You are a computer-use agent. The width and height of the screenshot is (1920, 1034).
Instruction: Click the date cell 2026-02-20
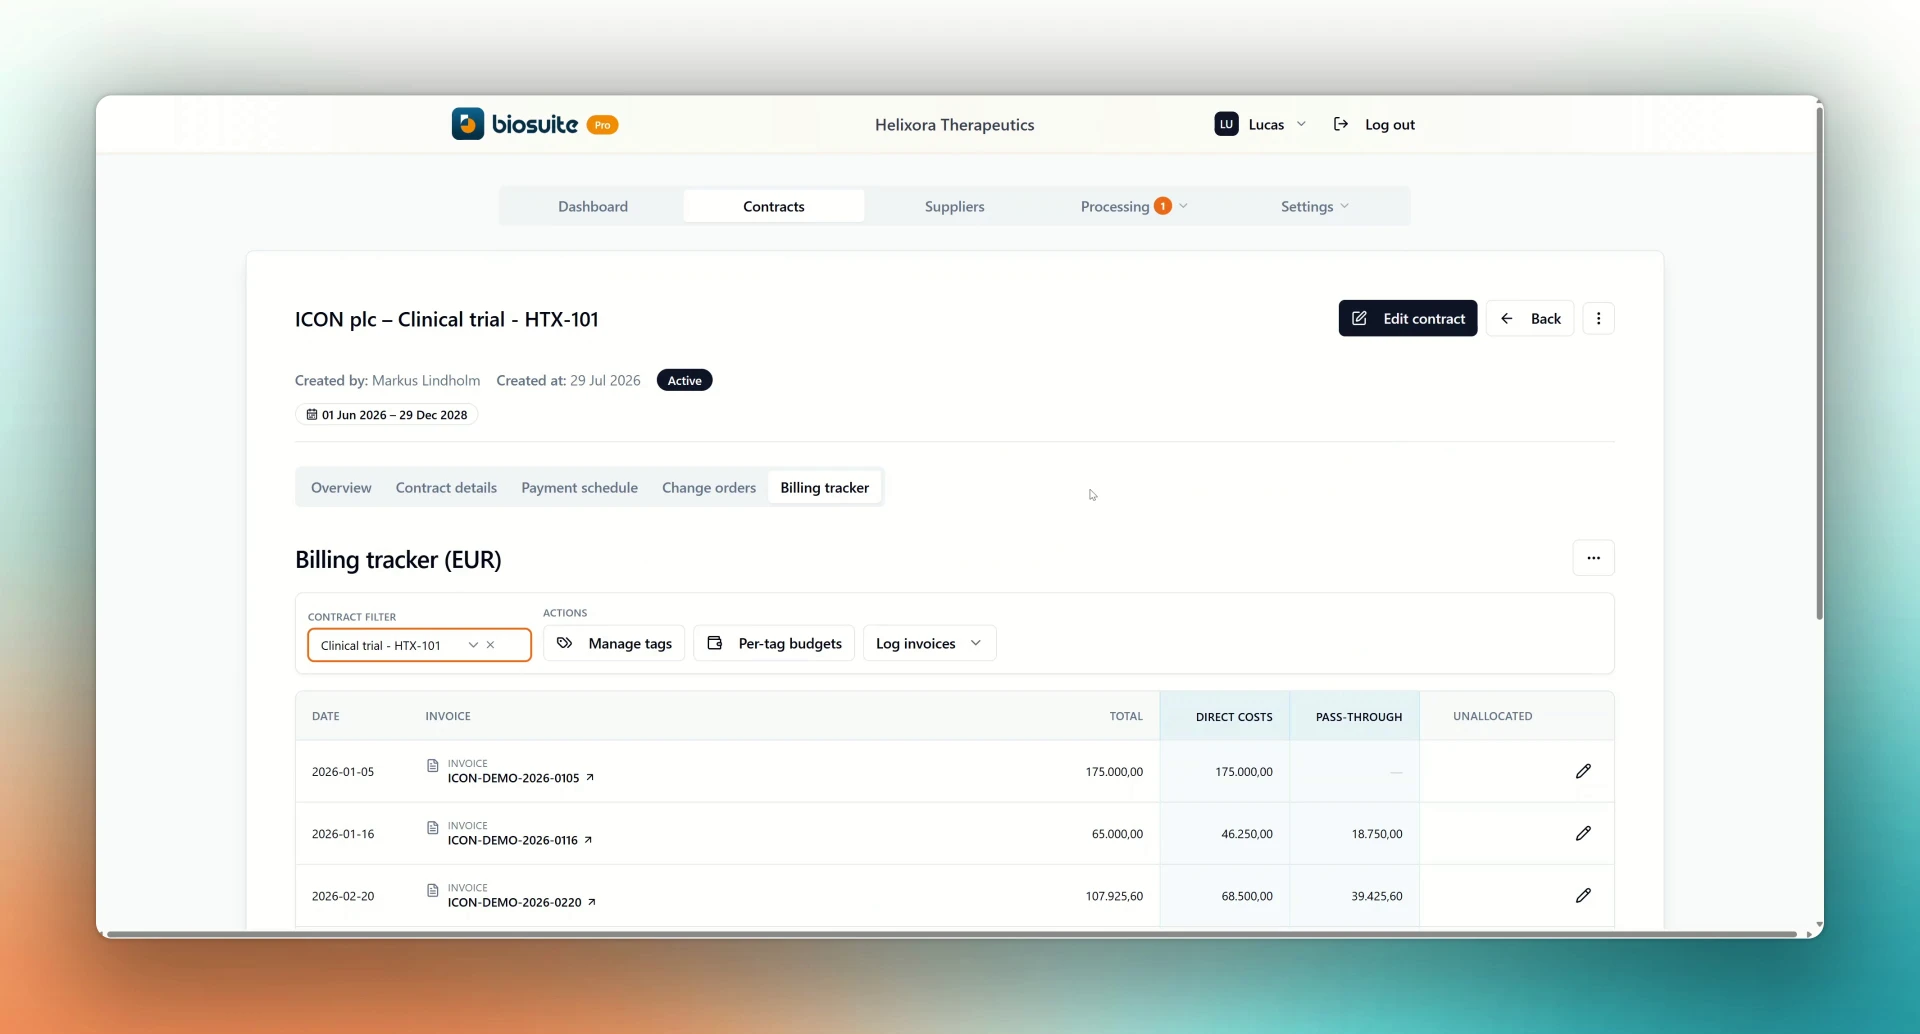343,896
